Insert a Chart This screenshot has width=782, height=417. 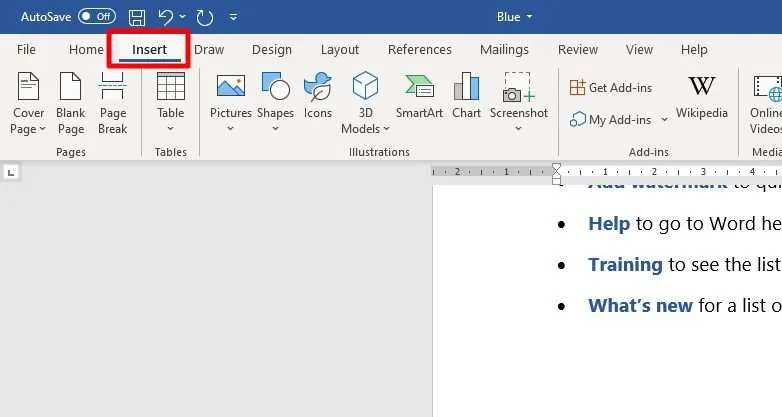(x=466, y=96)
